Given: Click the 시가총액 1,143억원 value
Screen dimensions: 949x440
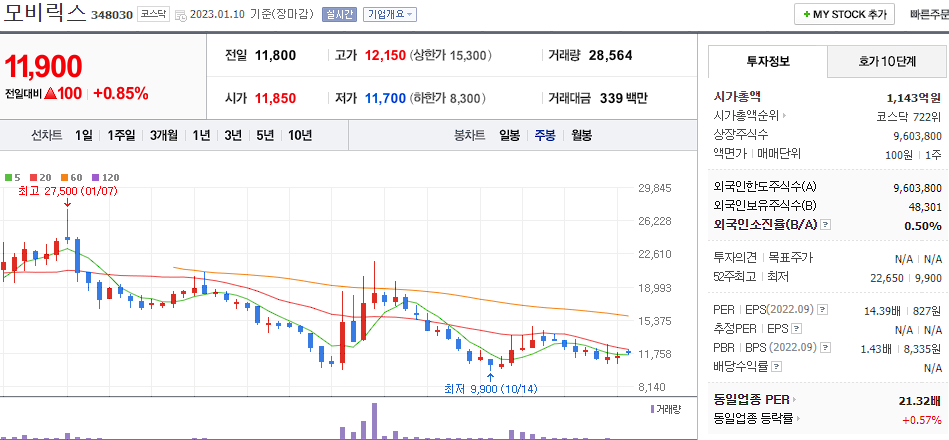Looking at the screenshot, I should pyautogui.click(x=914, y=97).
